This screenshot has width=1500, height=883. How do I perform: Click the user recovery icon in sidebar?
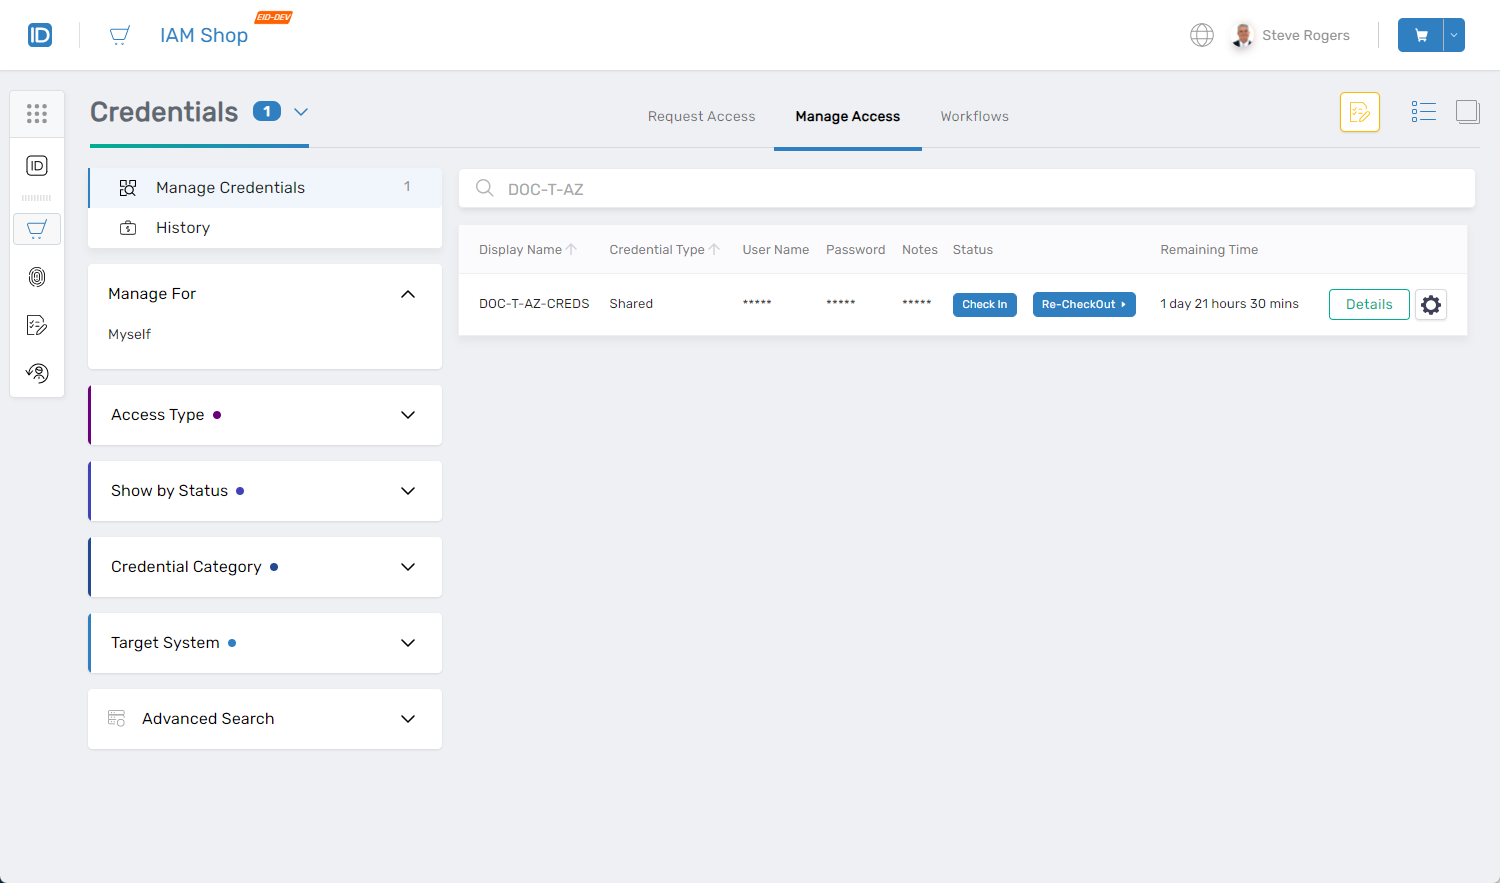(x=37, y=373)
